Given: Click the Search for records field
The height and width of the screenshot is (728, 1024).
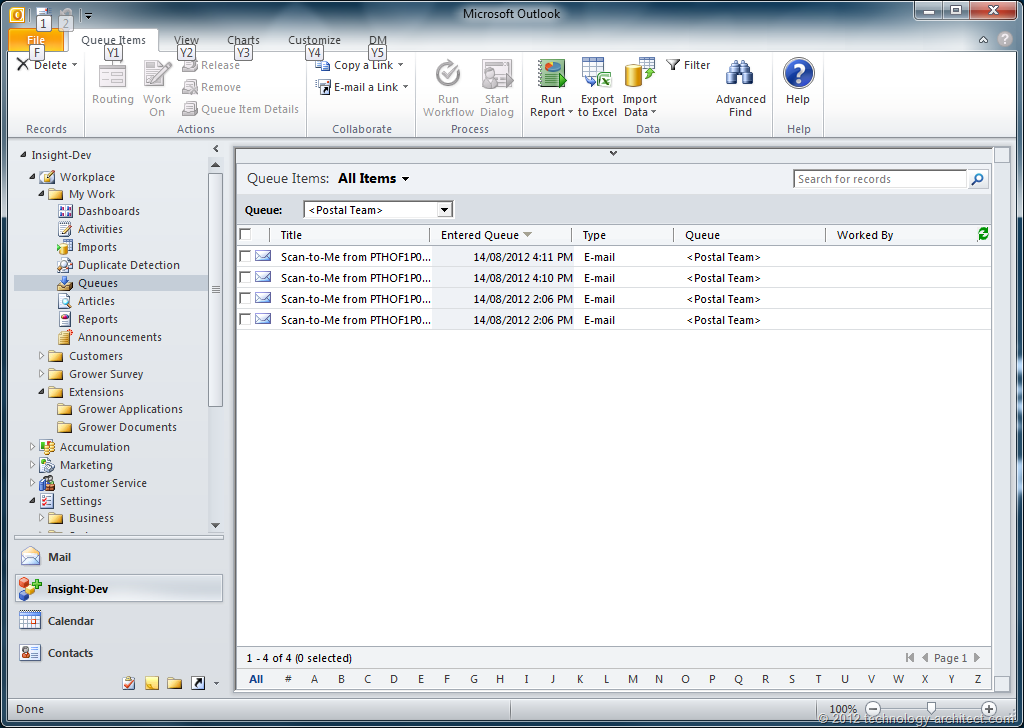Looking at the screenshot, I should point(879,179).
